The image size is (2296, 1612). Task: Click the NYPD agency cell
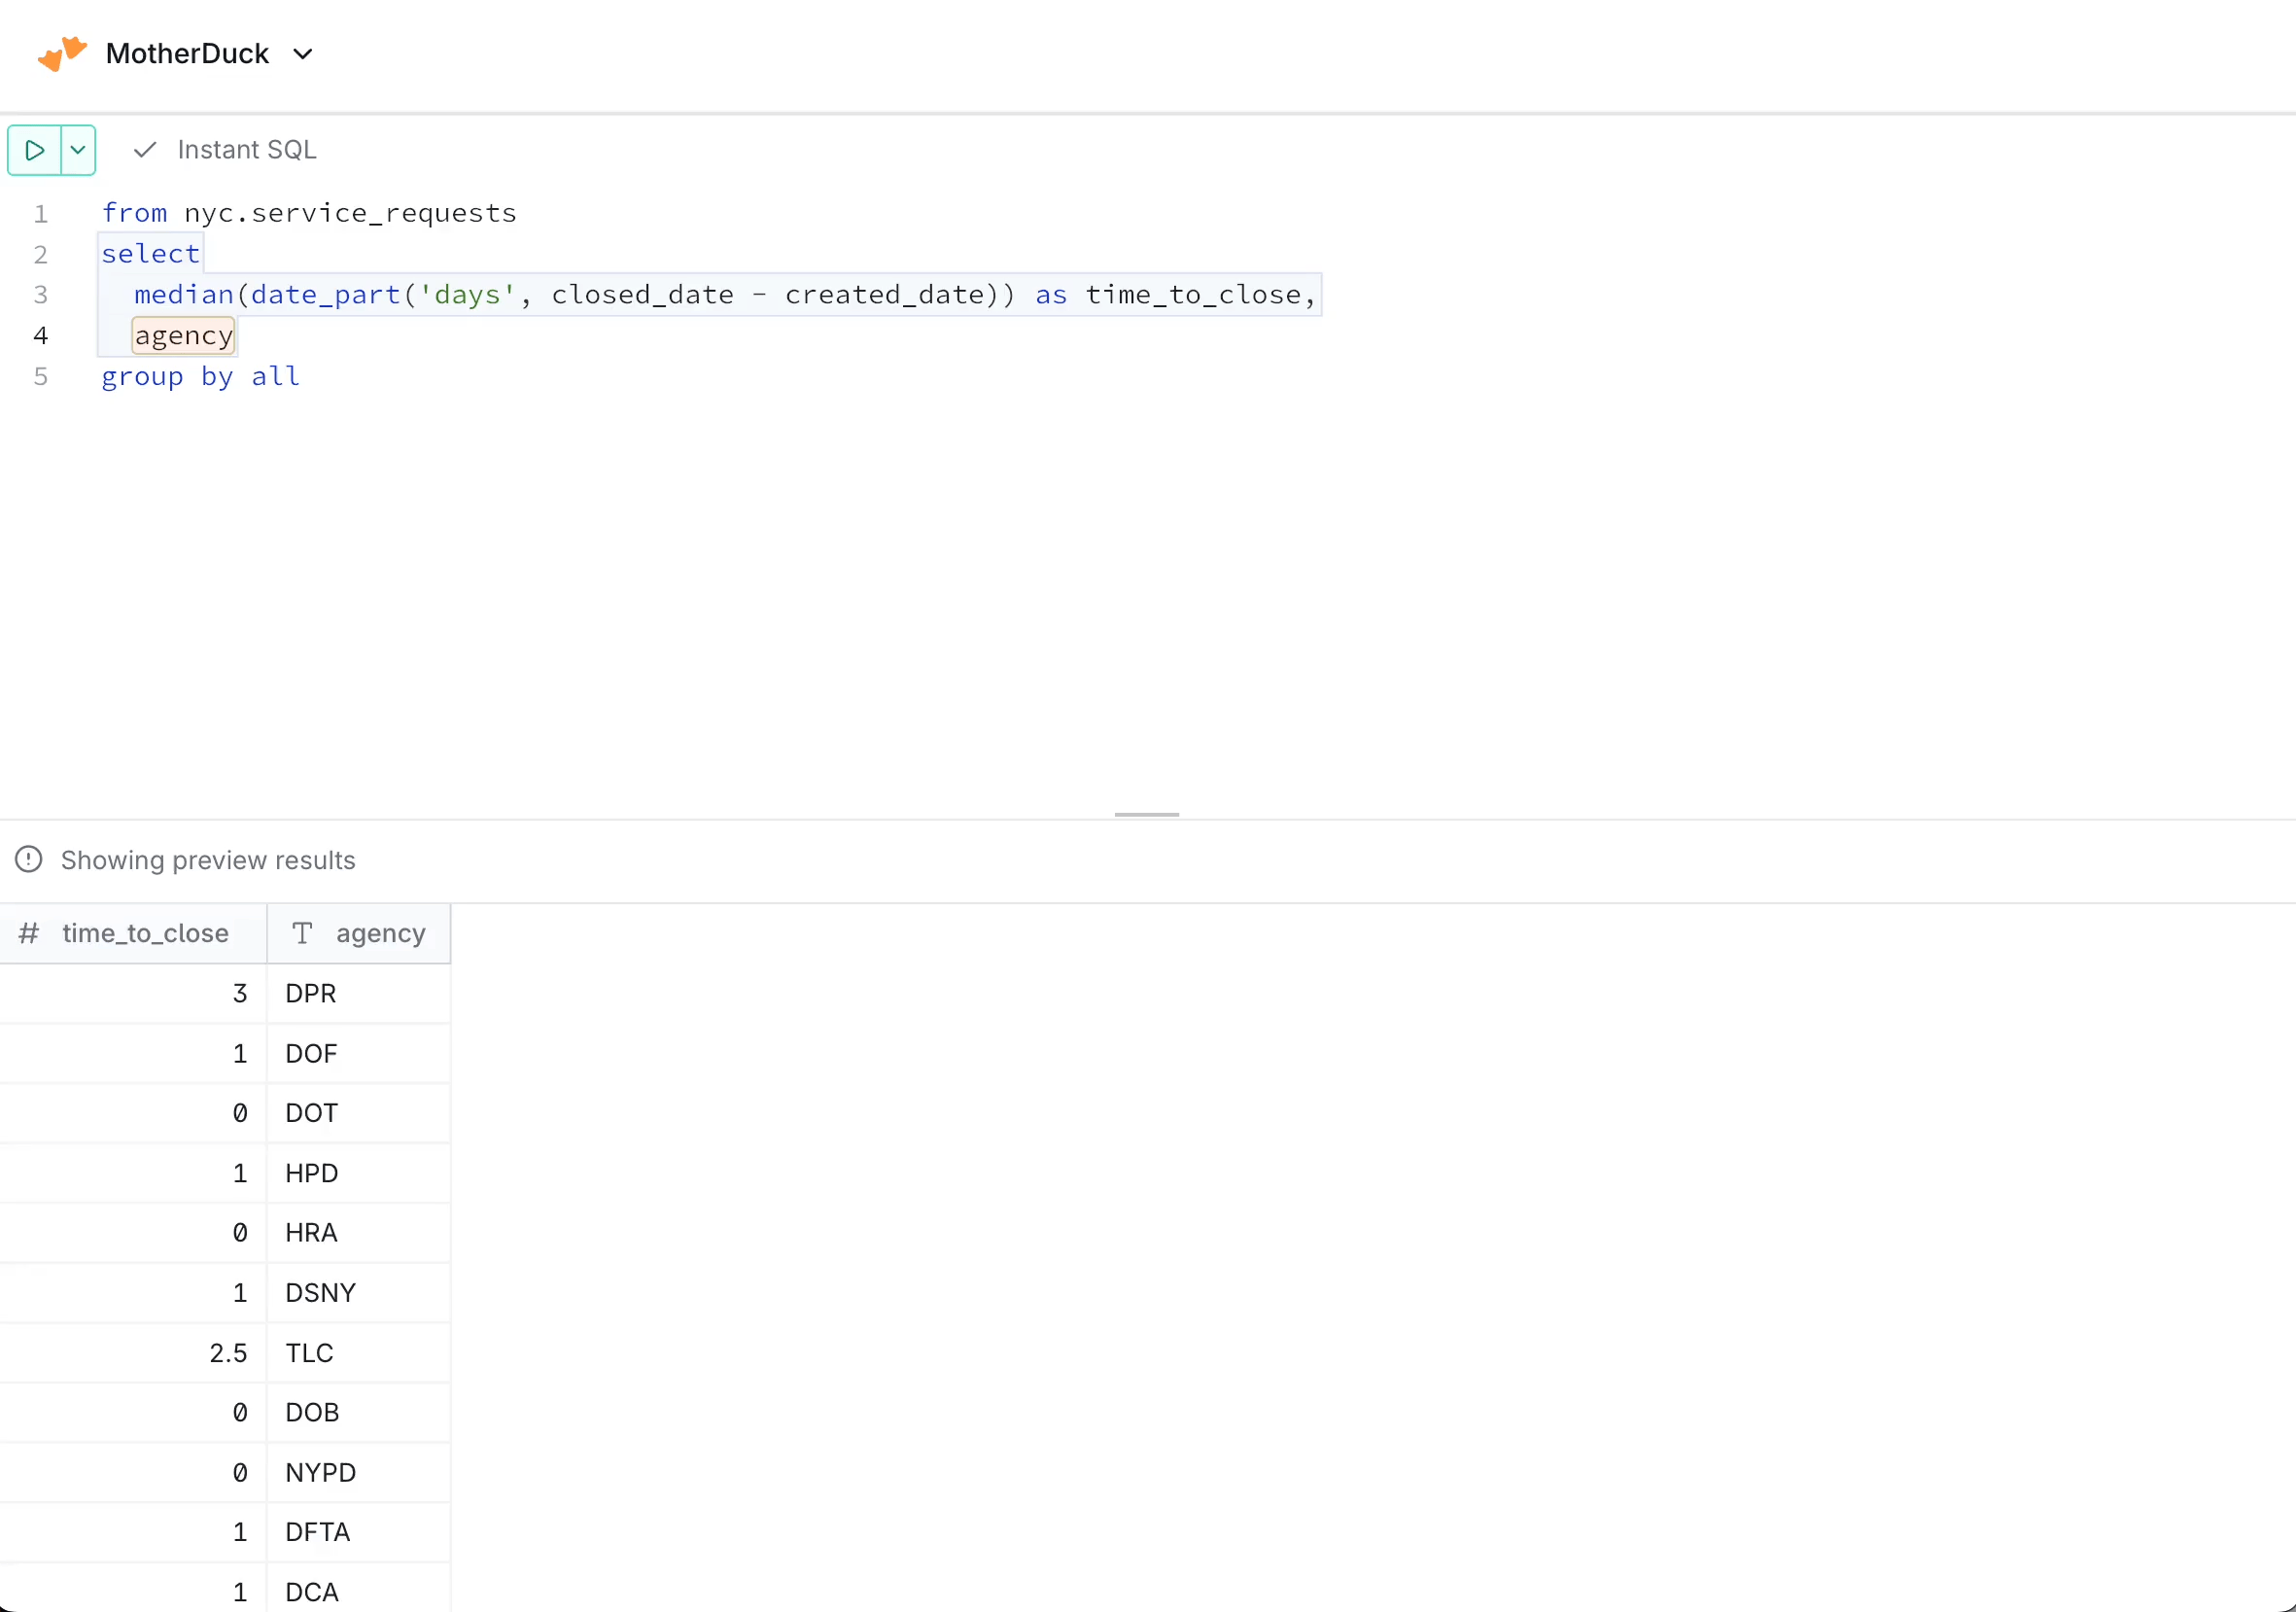click(320, 1472)
